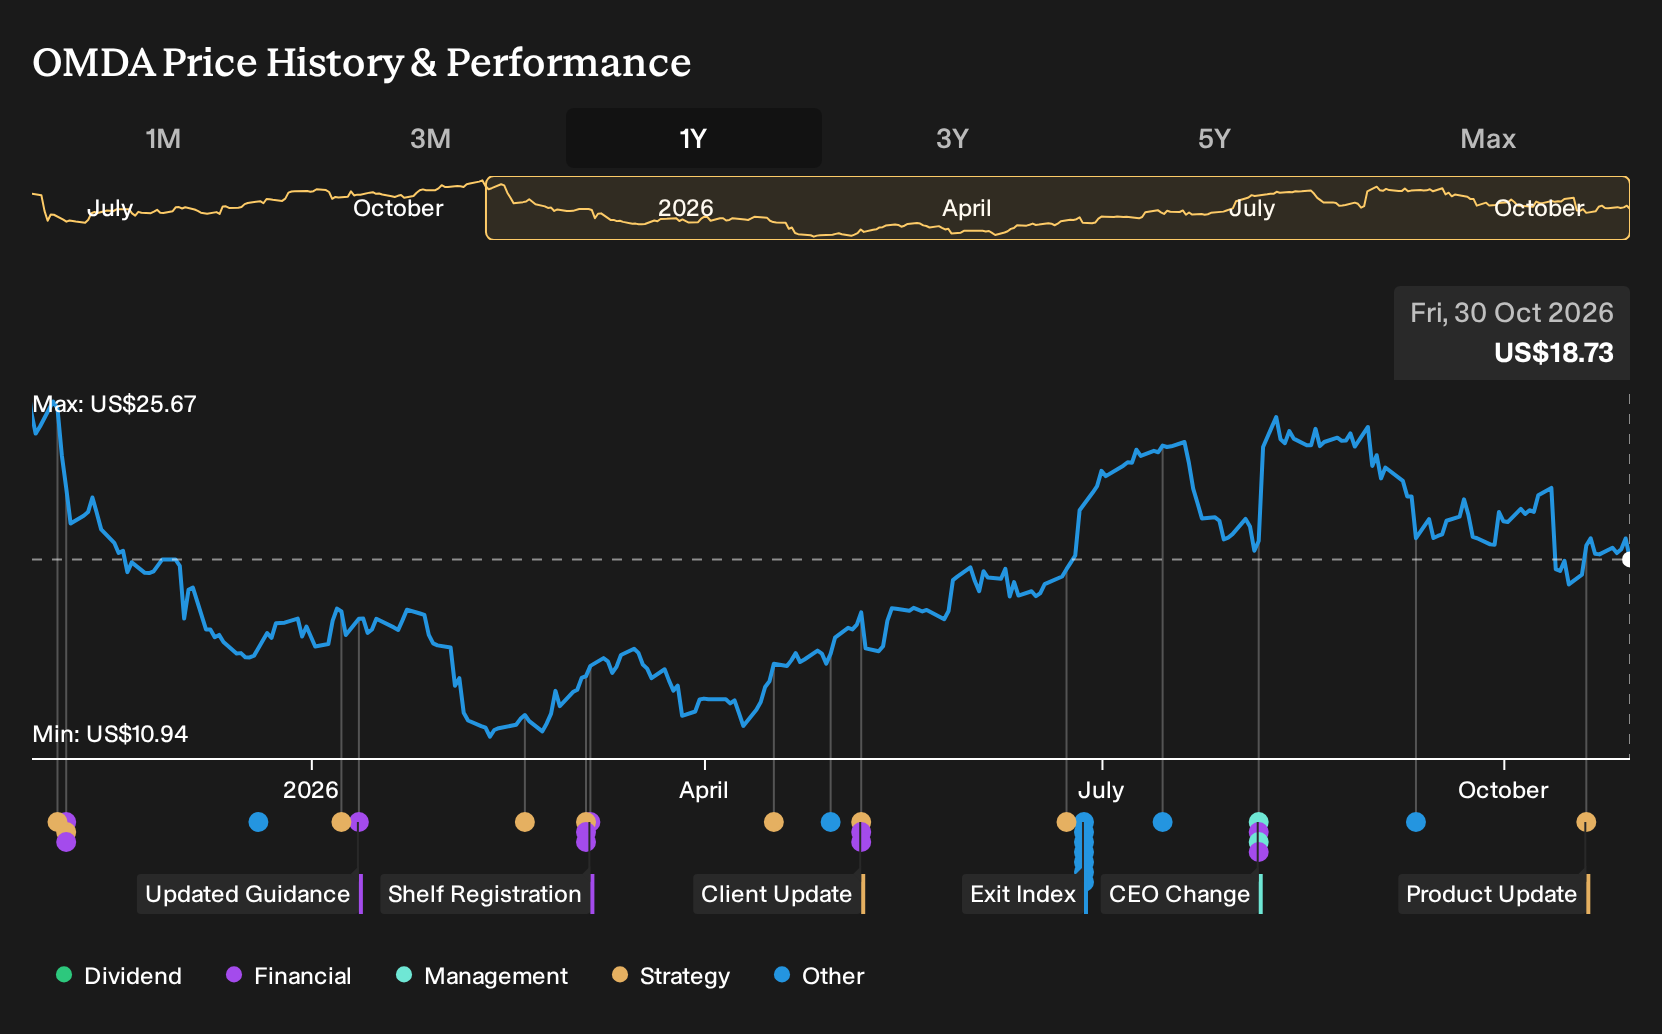The image size is (1662, 1034).
Task: Click the teal Management marker above CEO Change
Action: tap(1258, 822)
